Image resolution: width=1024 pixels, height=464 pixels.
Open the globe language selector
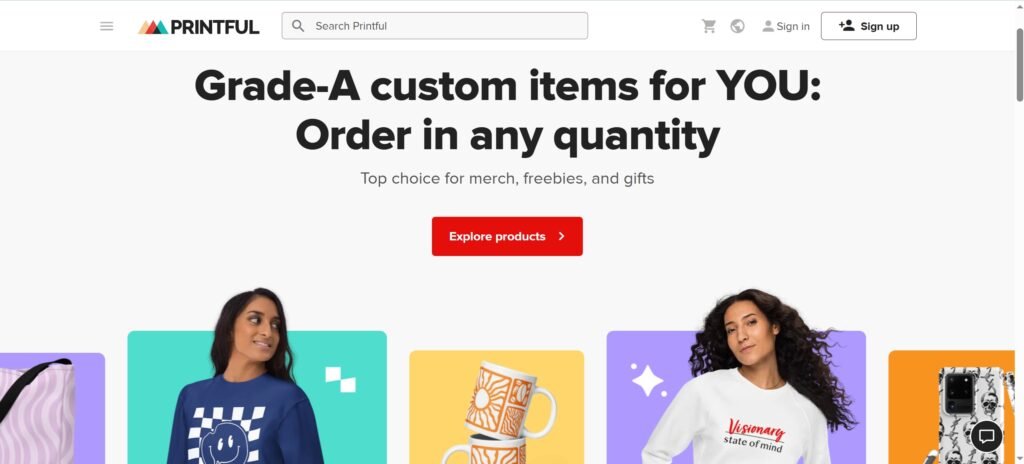[737, 26]
